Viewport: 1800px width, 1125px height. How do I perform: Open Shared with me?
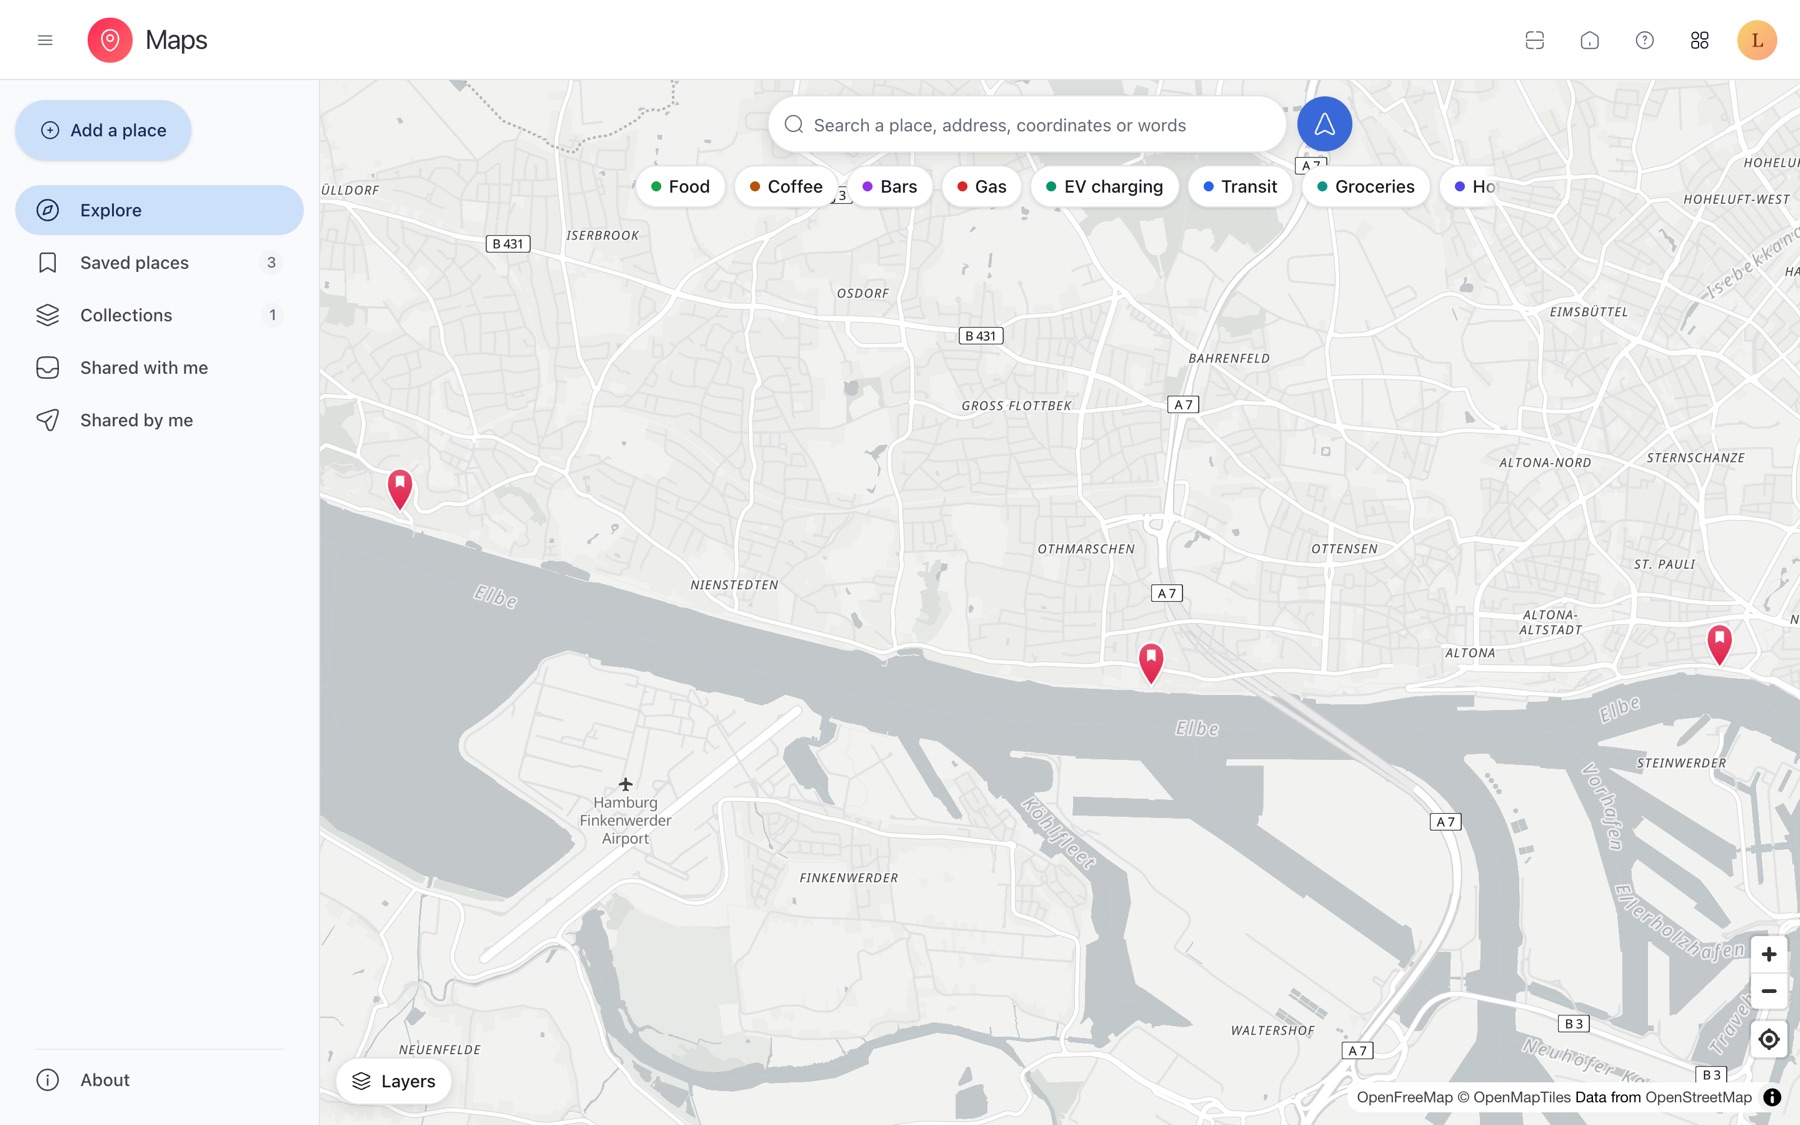pos(159,367)
